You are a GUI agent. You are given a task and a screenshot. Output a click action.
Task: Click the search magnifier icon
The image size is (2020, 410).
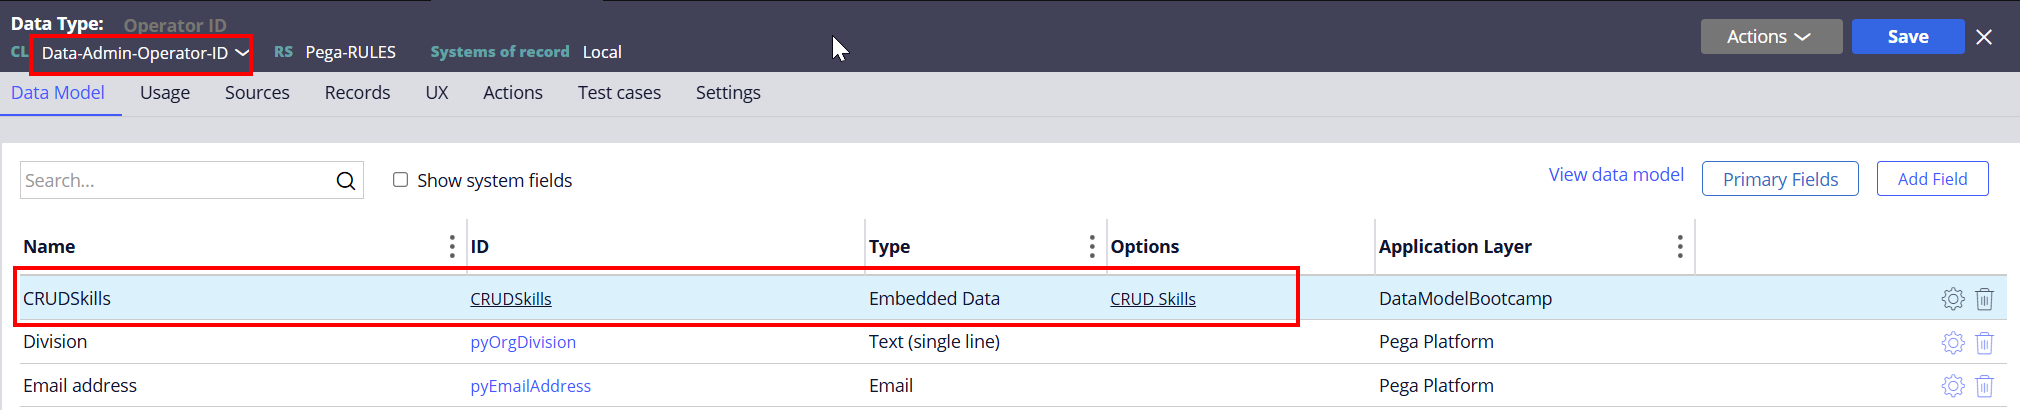(x=346, y=181)
